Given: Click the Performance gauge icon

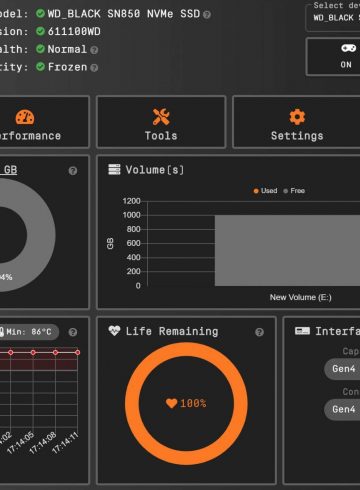Looking at the screenshot, I should tap(25, 117).
